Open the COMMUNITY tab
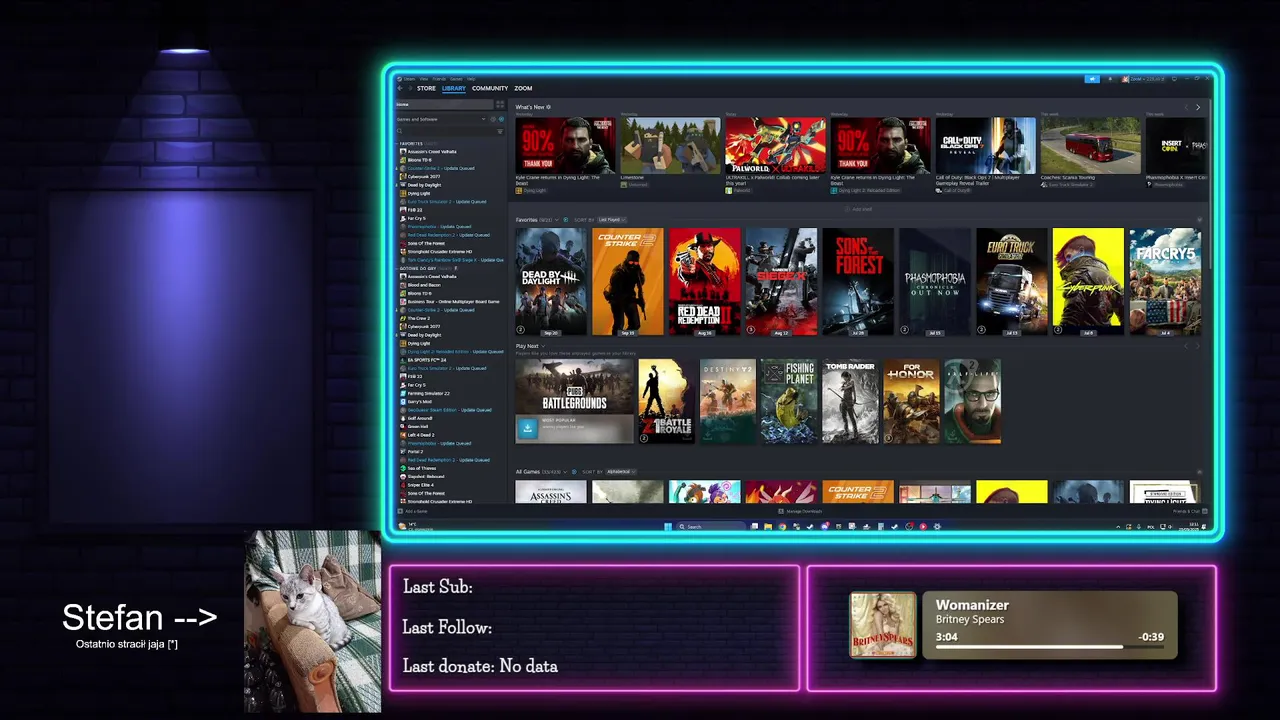 pos(490,88)
